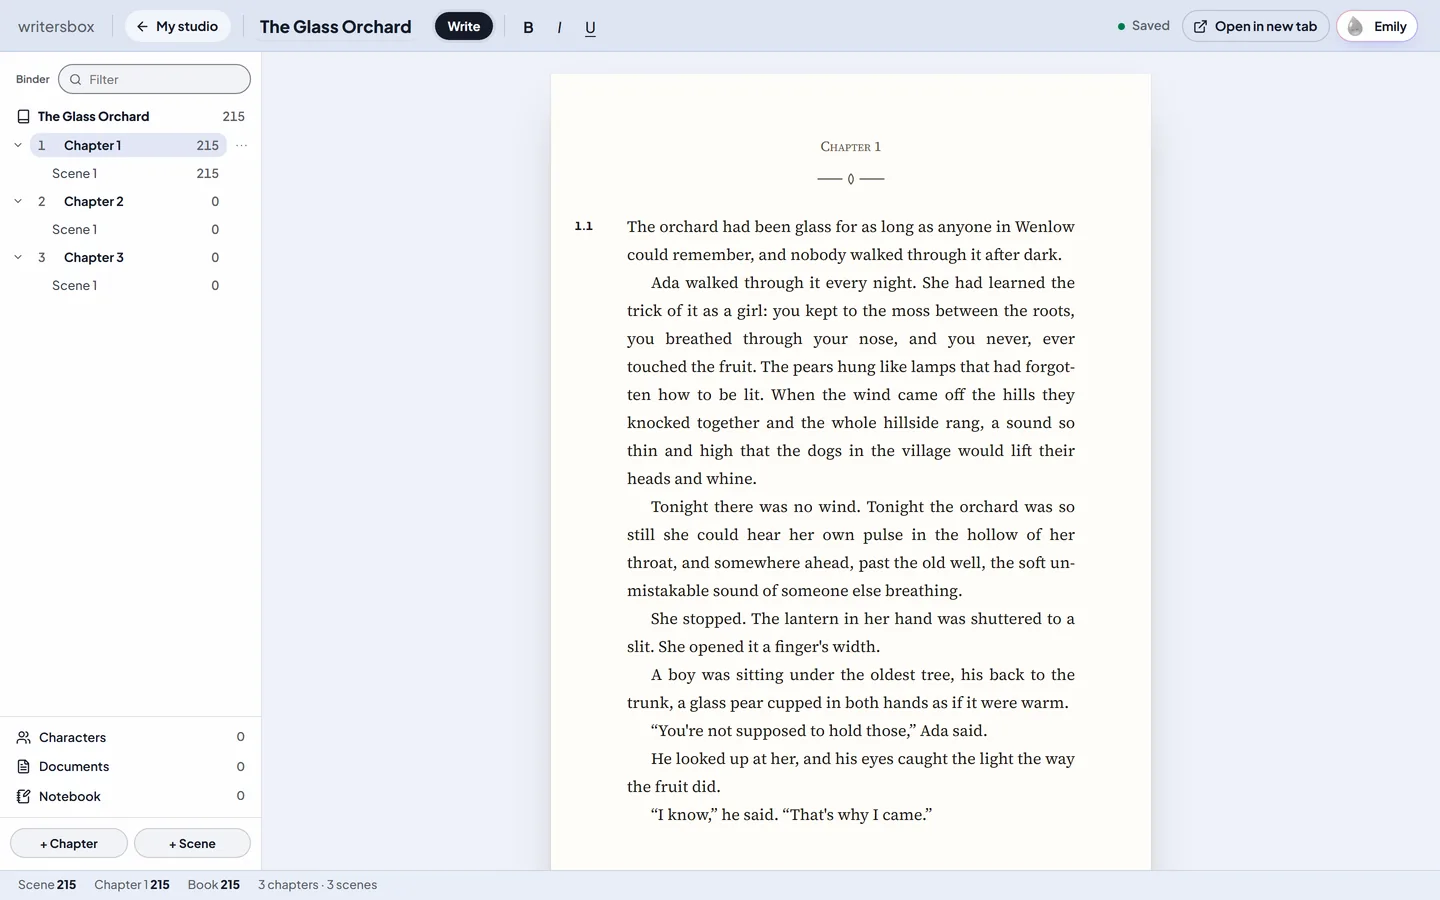The image size is (1440, 900).
Task: Click the Saved status indicator
Action: (x=1143, y=26)
